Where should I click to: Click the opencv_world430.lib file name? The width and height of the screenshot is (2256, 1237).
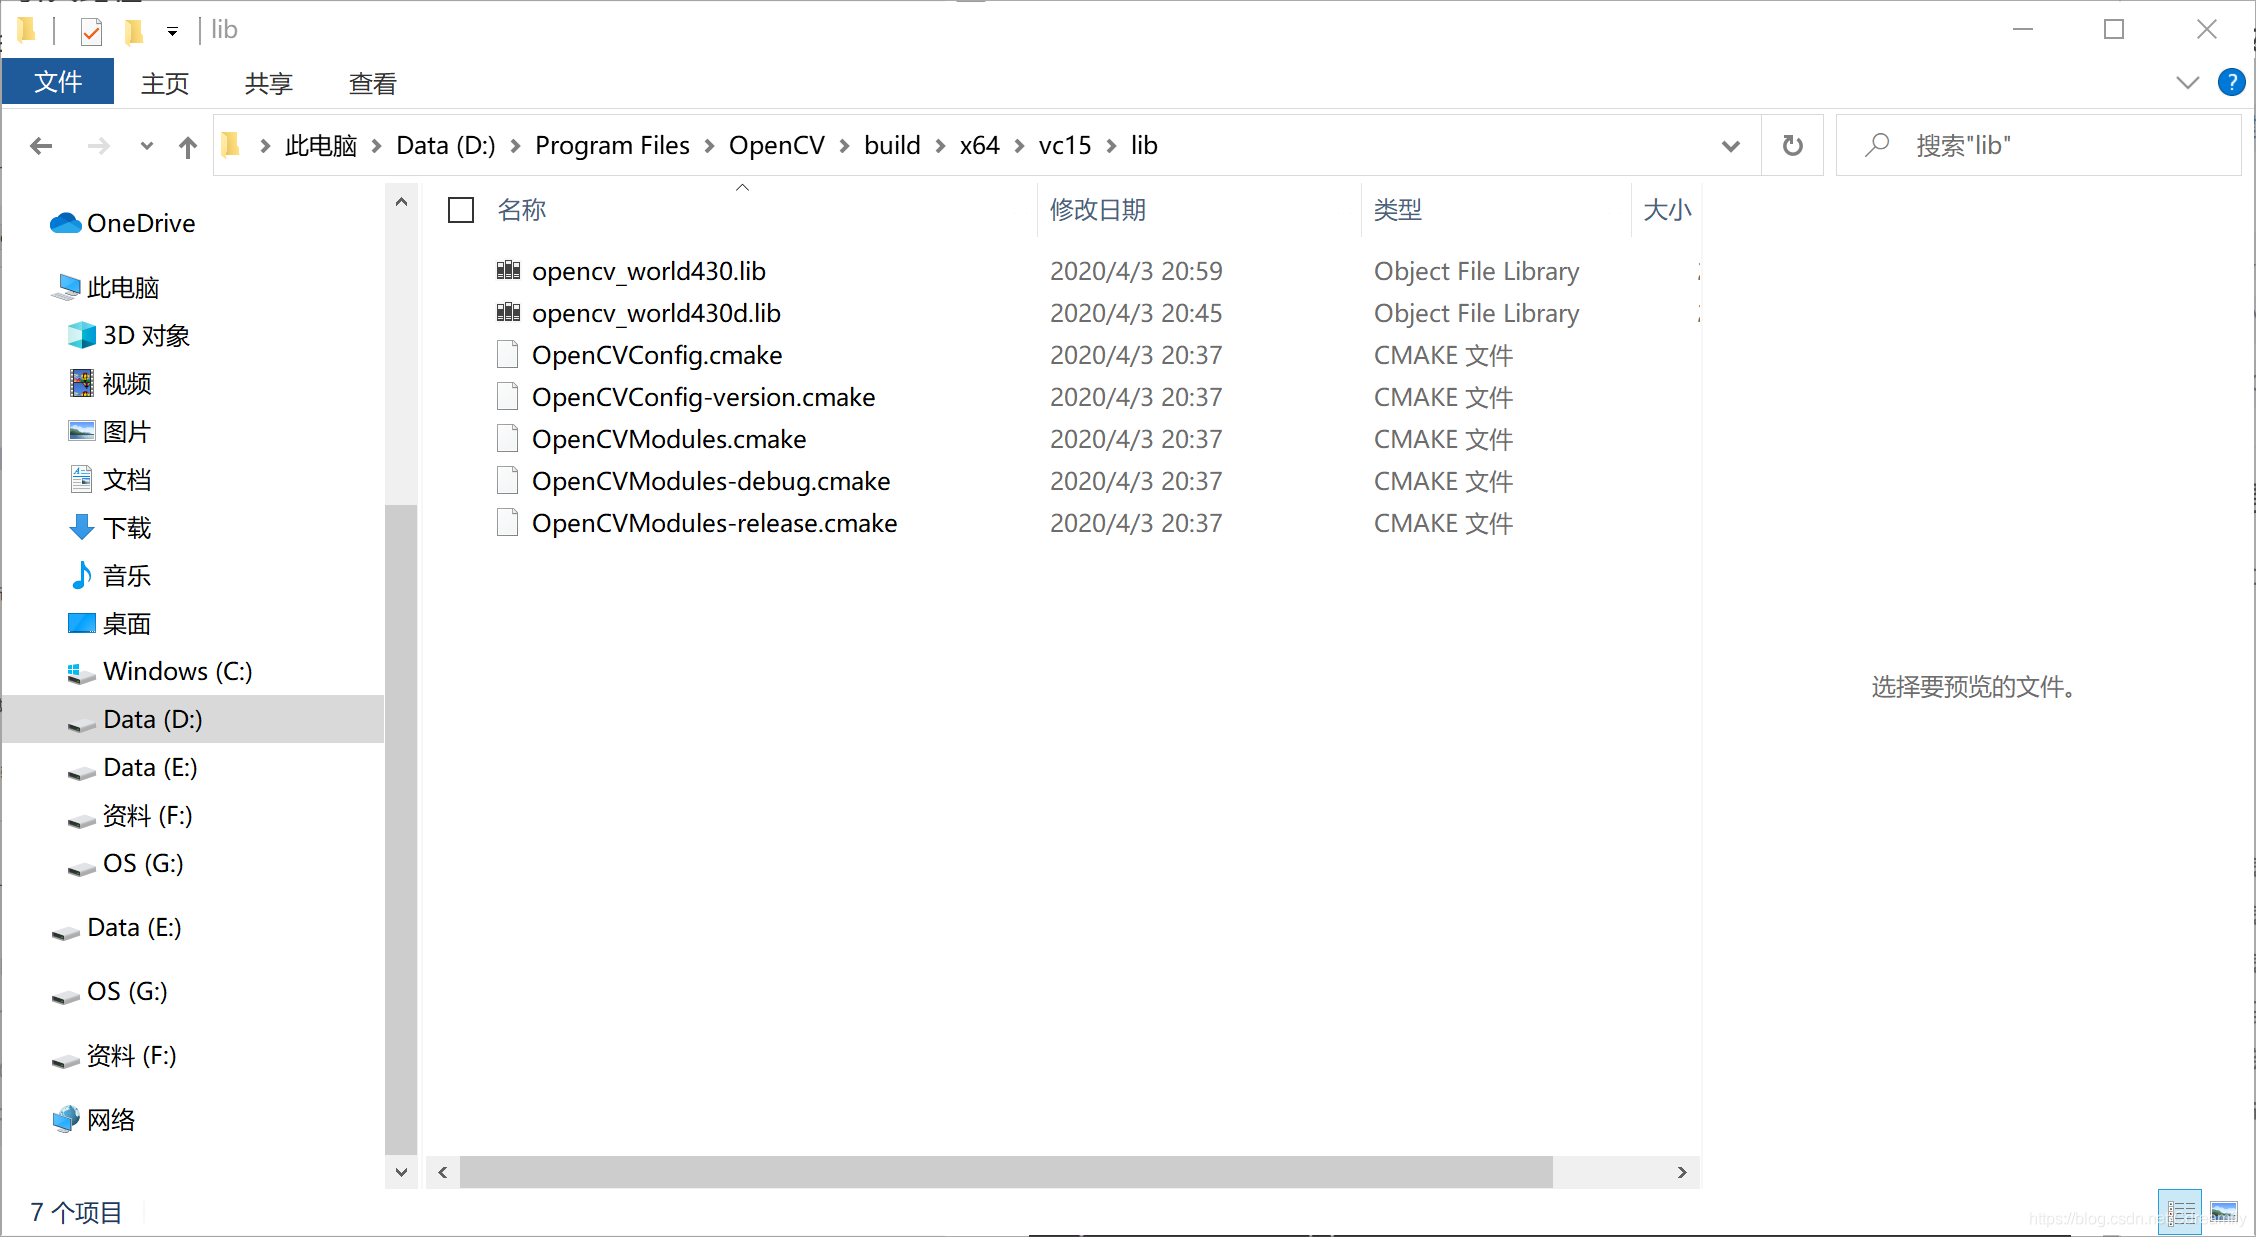pos(649,271)
